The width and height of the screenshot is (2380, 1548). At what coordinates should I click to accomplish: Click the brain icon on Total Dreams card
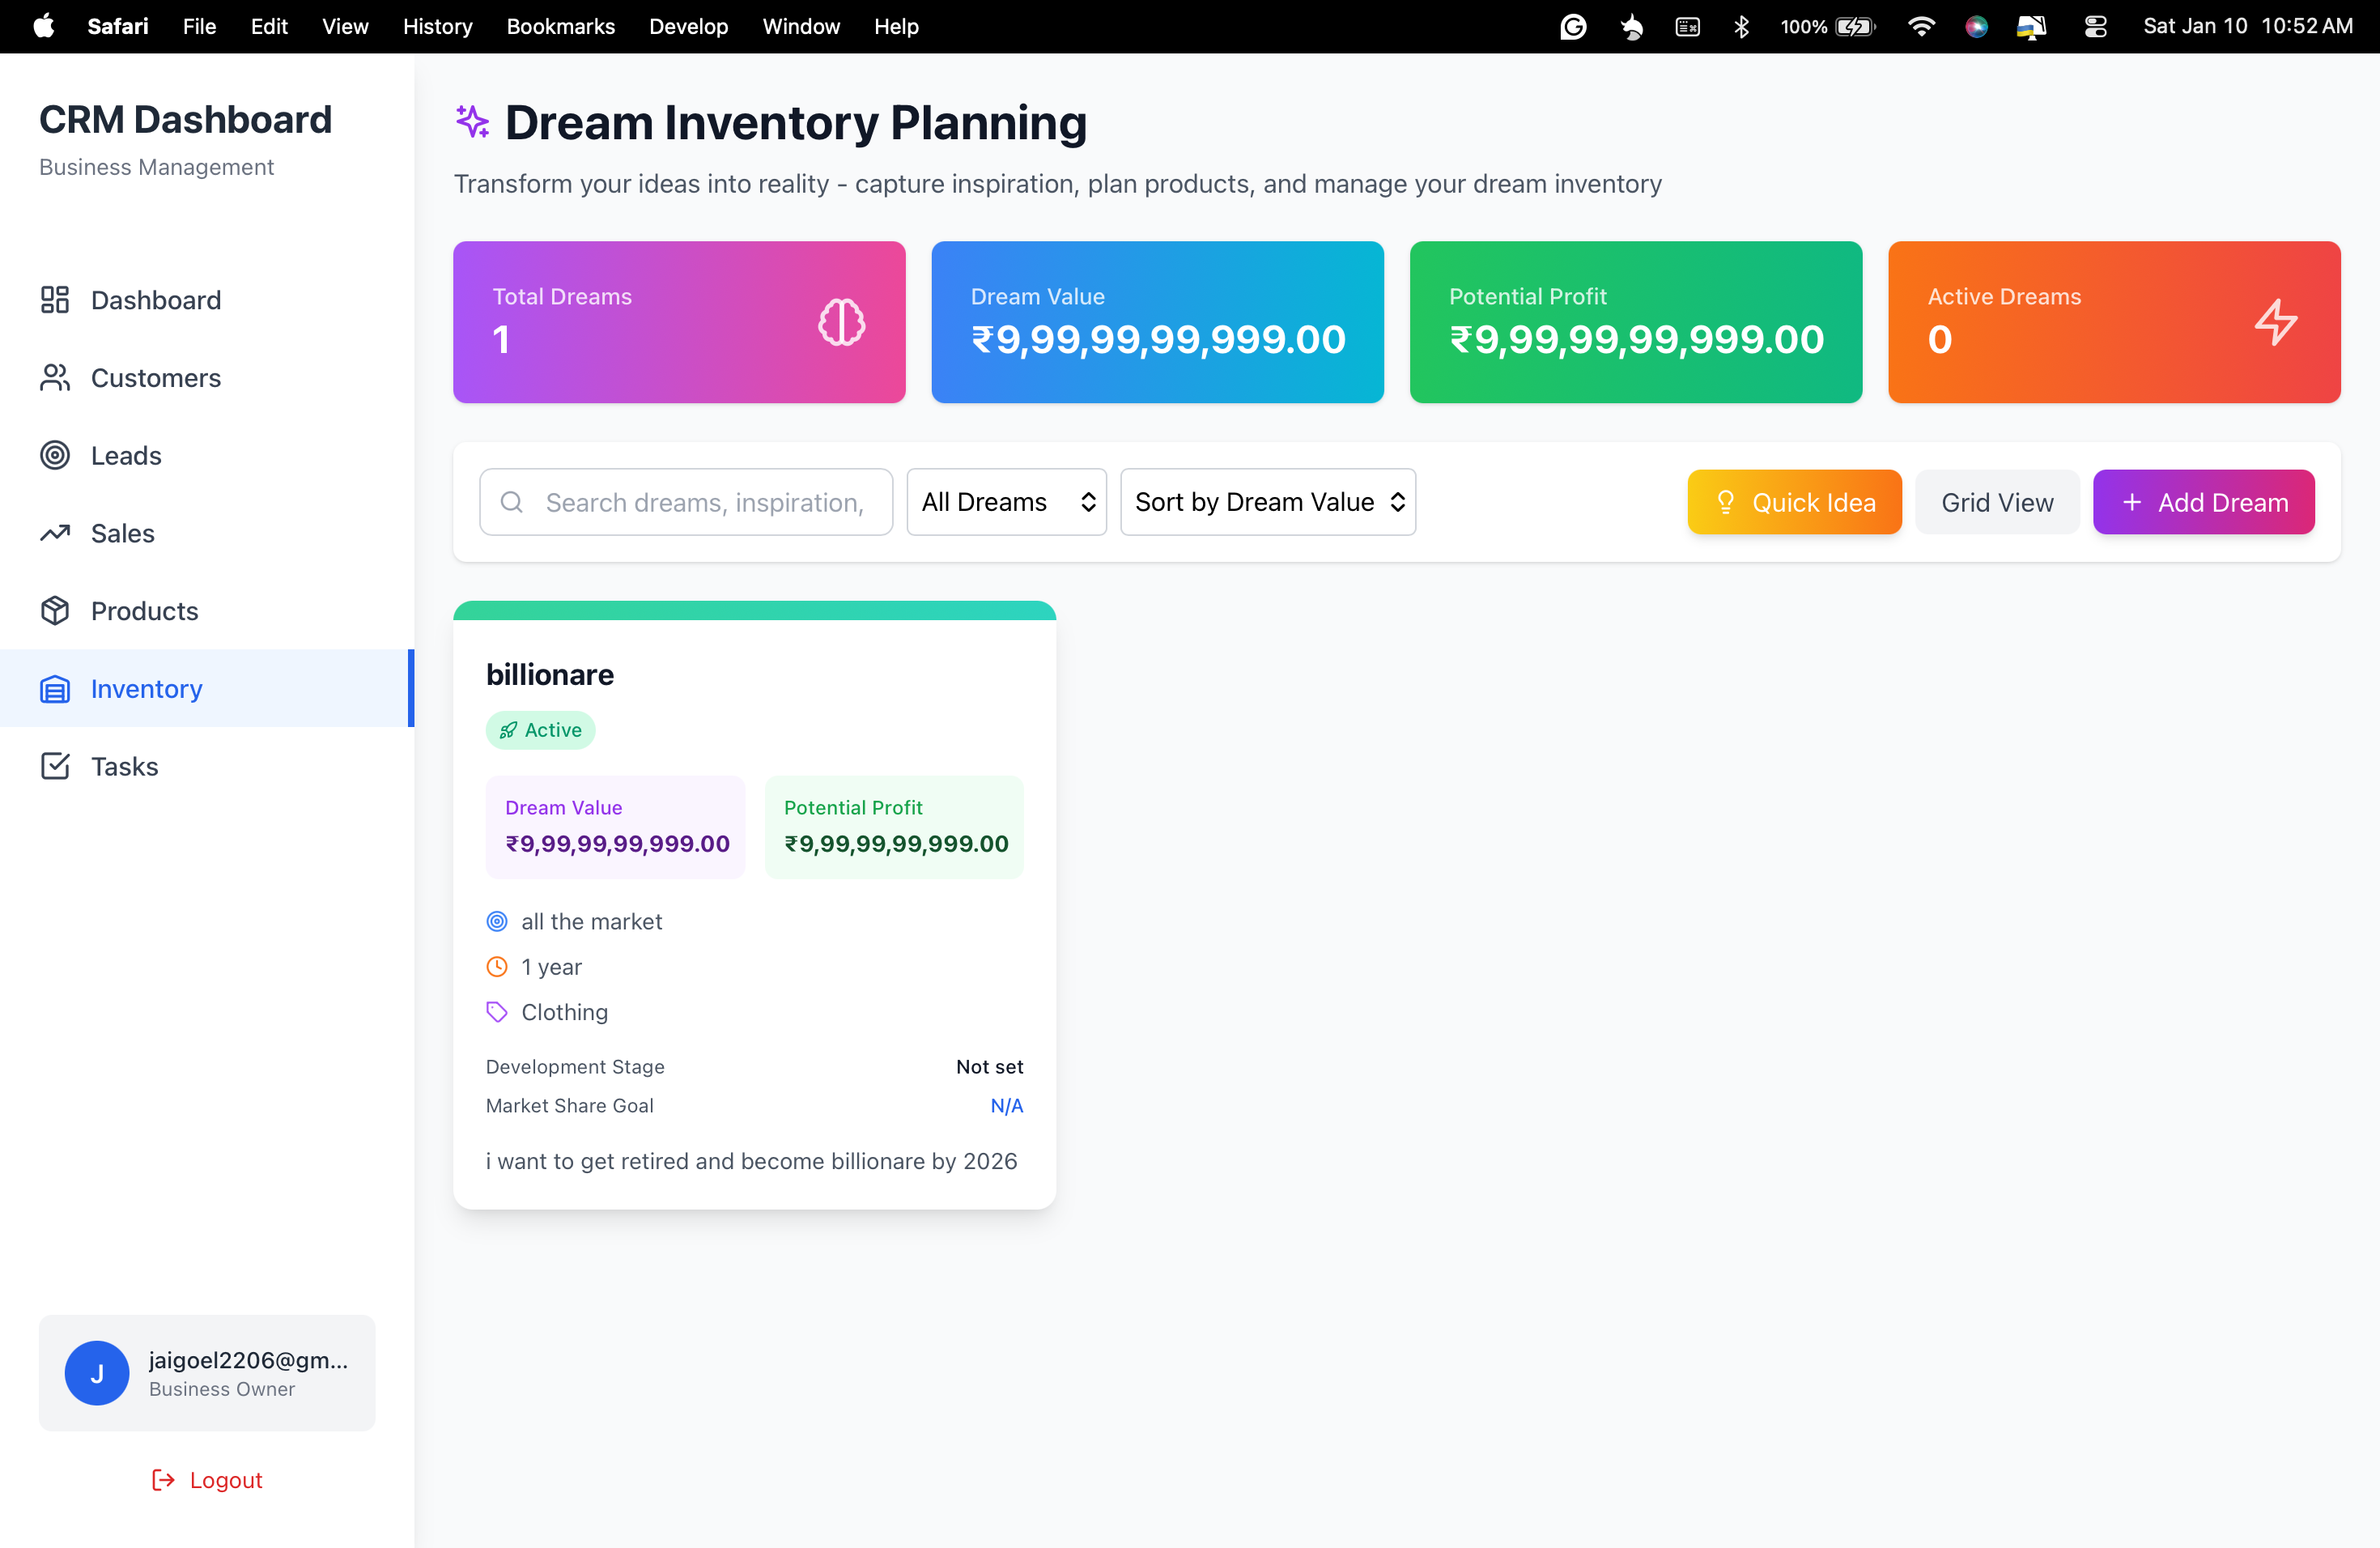(x=841, y=322)
